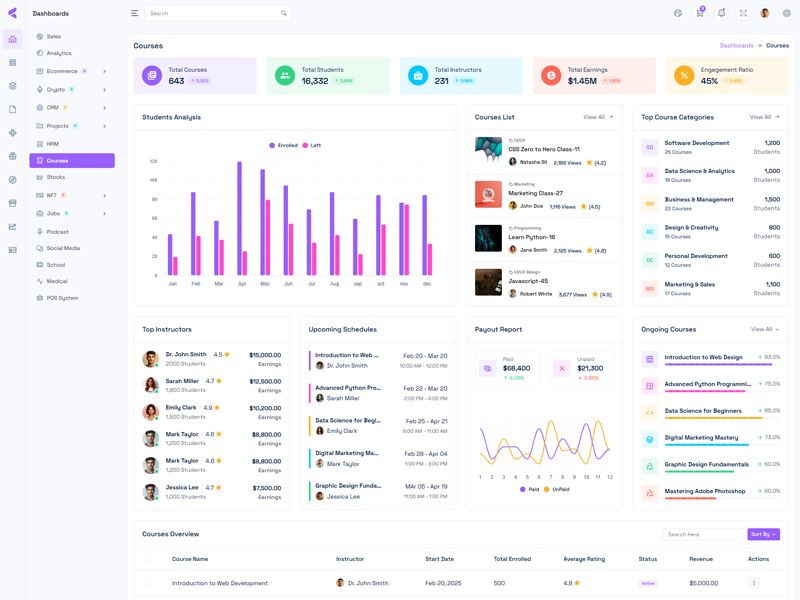Click the hamburger menu toggle icon
The width and height of the screenshot is (800, 600).
(x=135, y=13)
